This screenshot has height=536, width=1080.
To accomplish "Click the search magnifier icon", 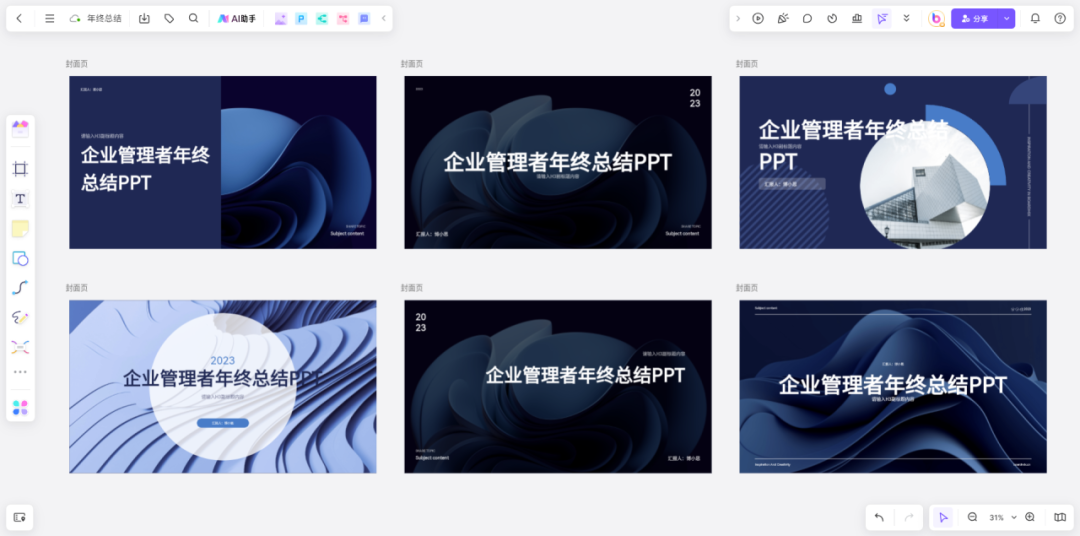I will coord(194,18).
